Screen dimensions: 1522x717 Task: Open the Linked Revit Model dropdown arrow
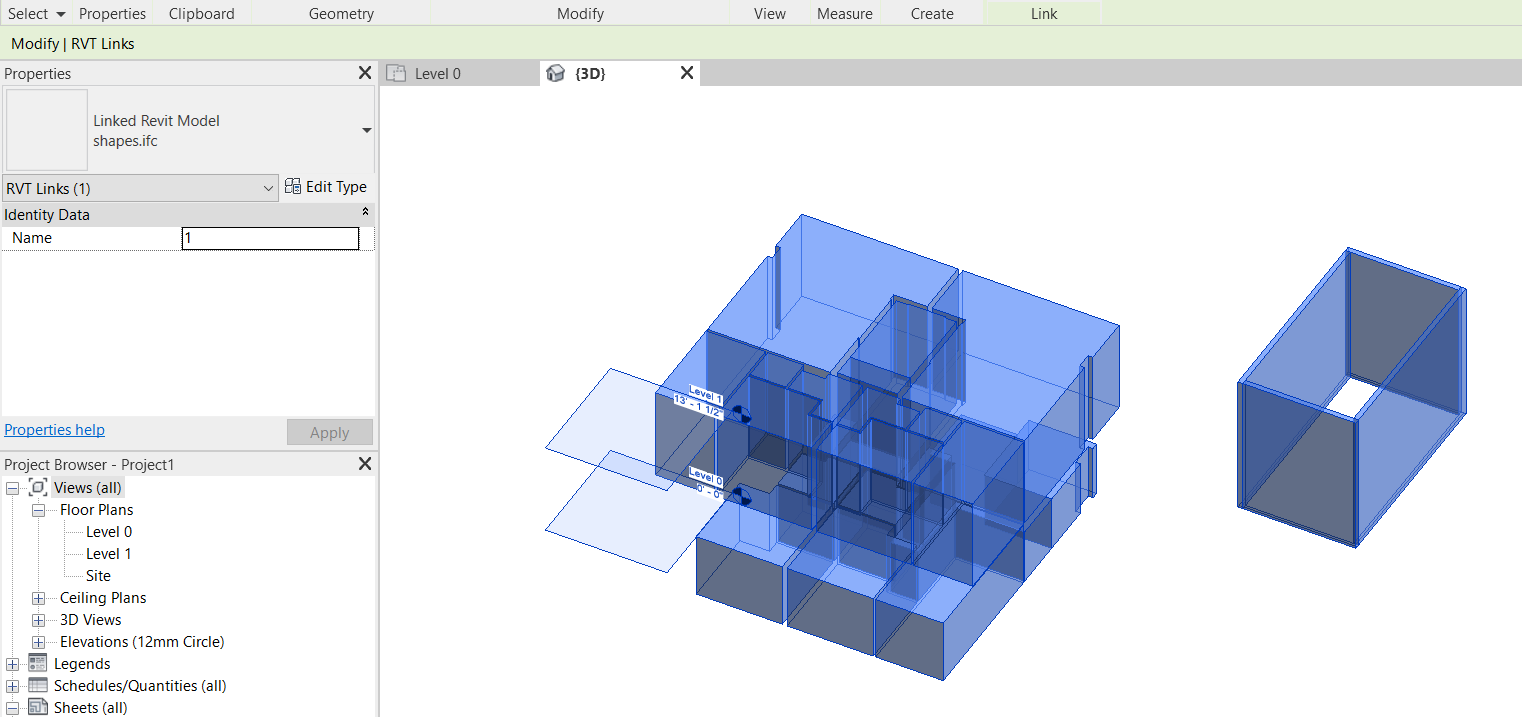tap(366, 130)
